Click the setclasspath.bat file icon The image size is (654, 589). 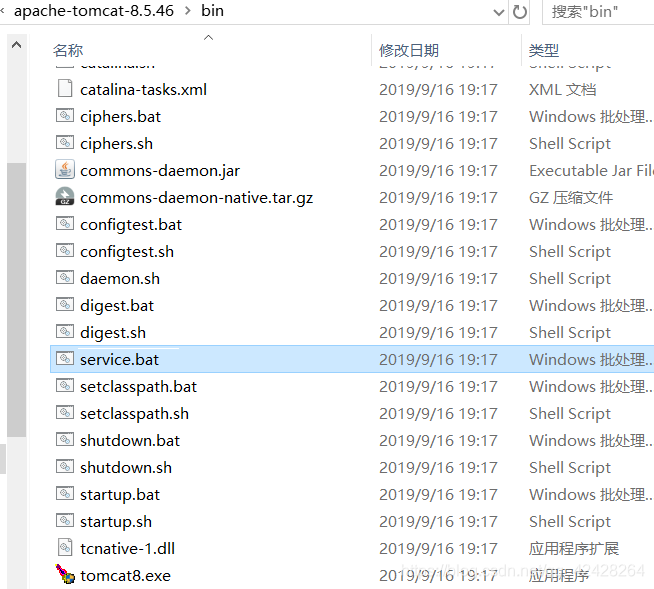[x=65, y=385]
